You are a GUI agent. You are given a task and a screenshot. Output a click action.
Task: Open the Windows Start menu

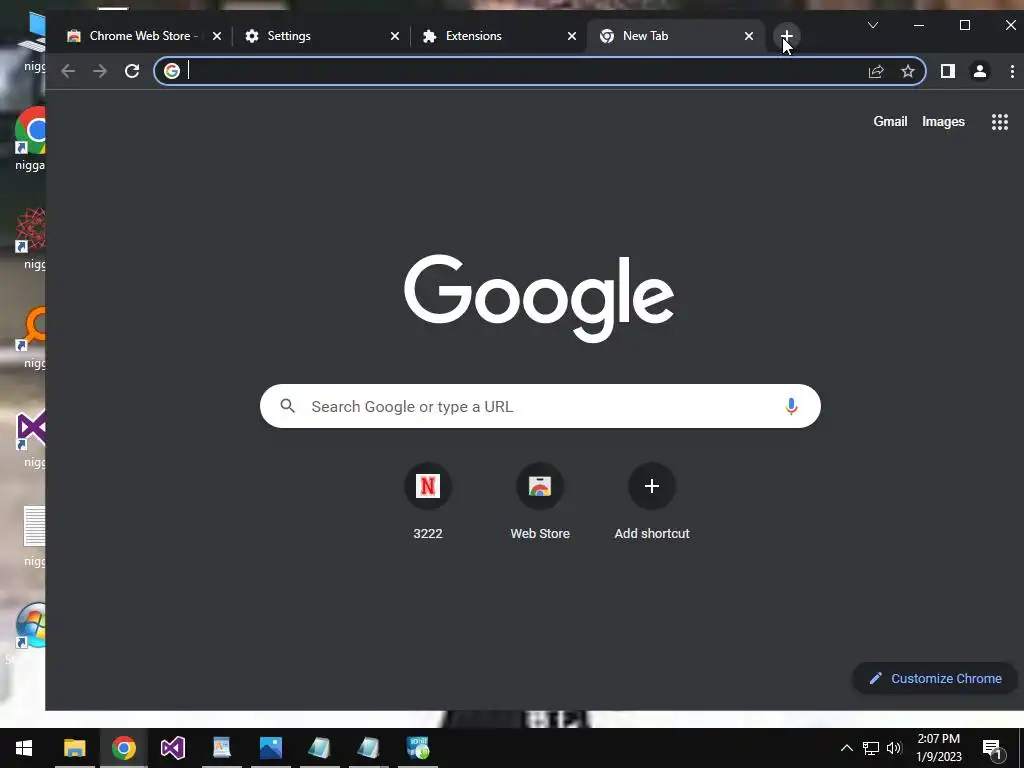pyautogui.click(x=24, y=748)
